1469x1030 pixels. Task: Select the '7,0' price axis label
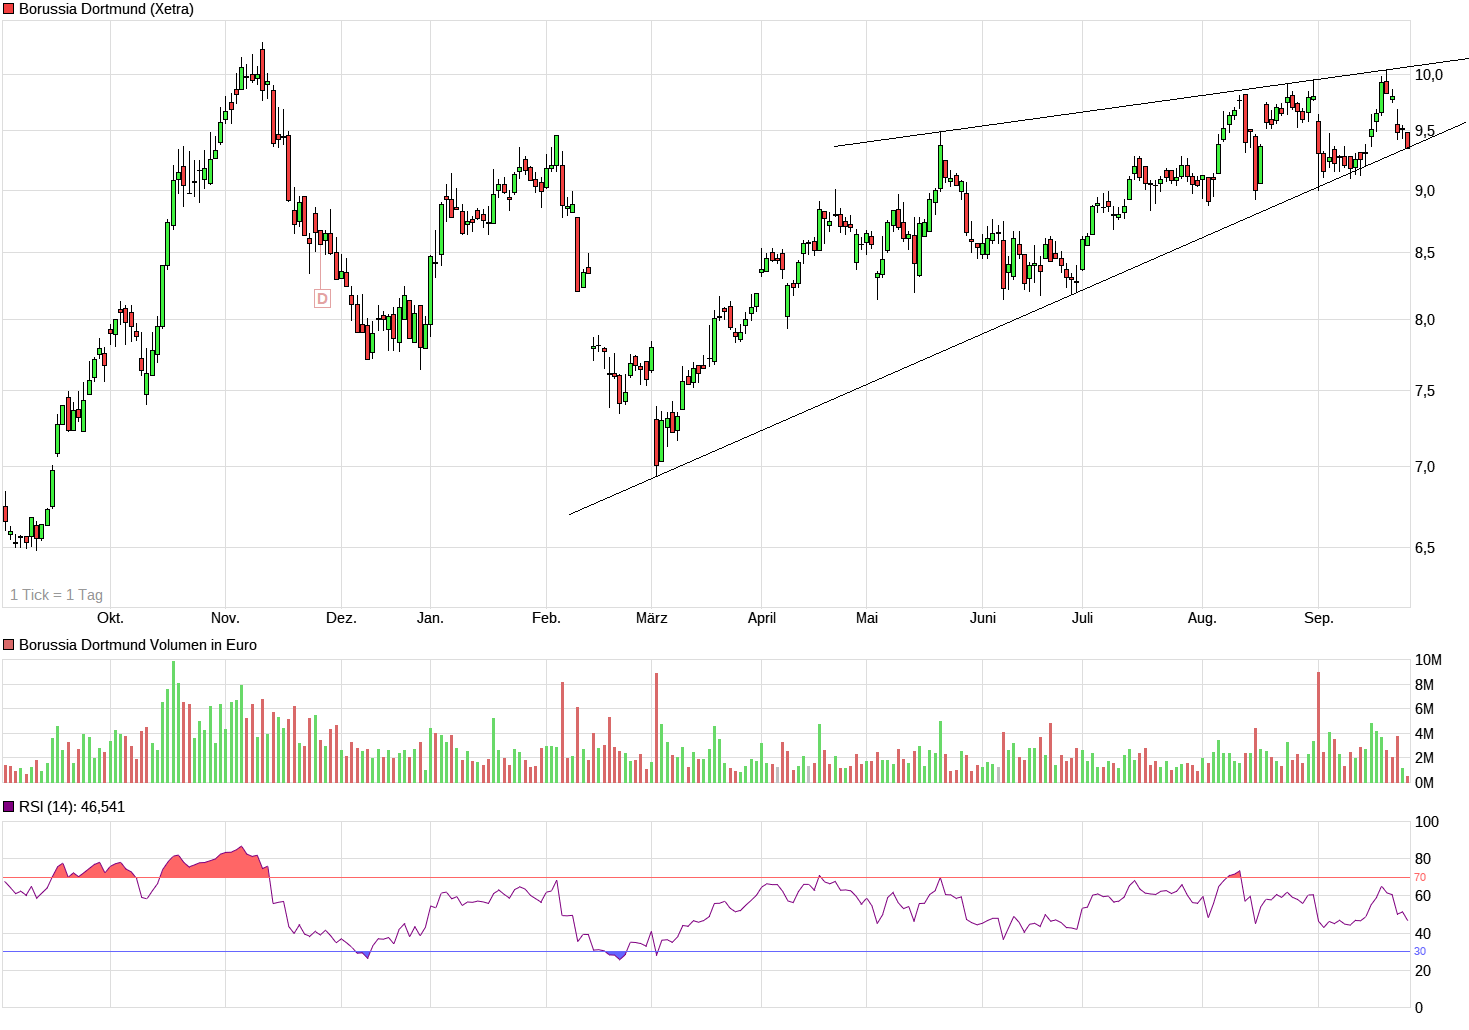pos(1425,467)
